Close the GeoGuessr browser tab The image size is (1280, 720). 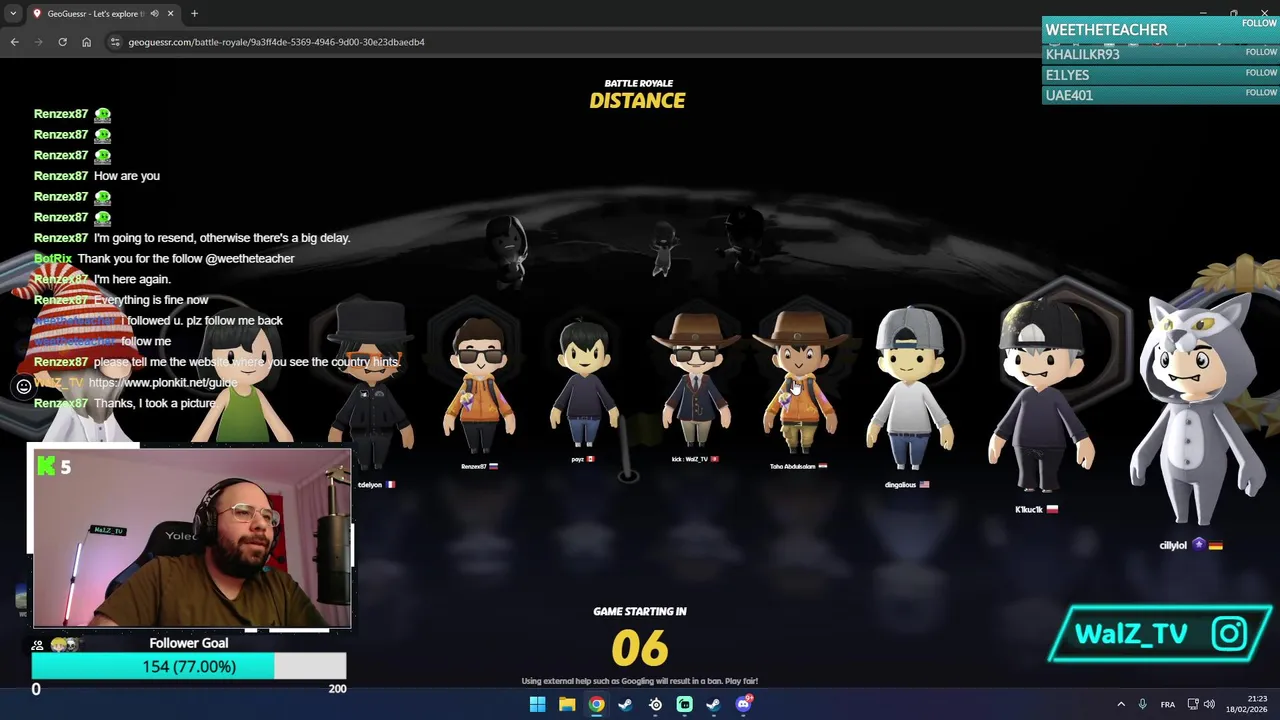(x=170, y=14)
